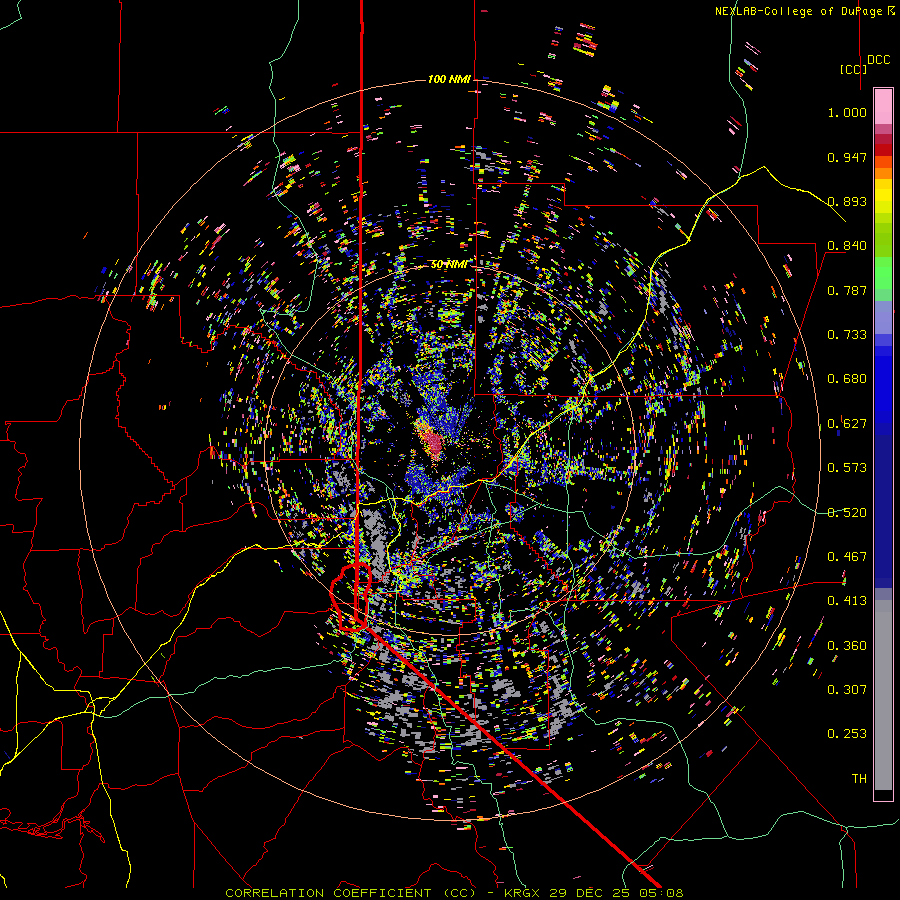The width and height of the screenshot is (900, 900).
Task: Pick the black TH segment at color bar bottom
Action: [x=883, y=795]
